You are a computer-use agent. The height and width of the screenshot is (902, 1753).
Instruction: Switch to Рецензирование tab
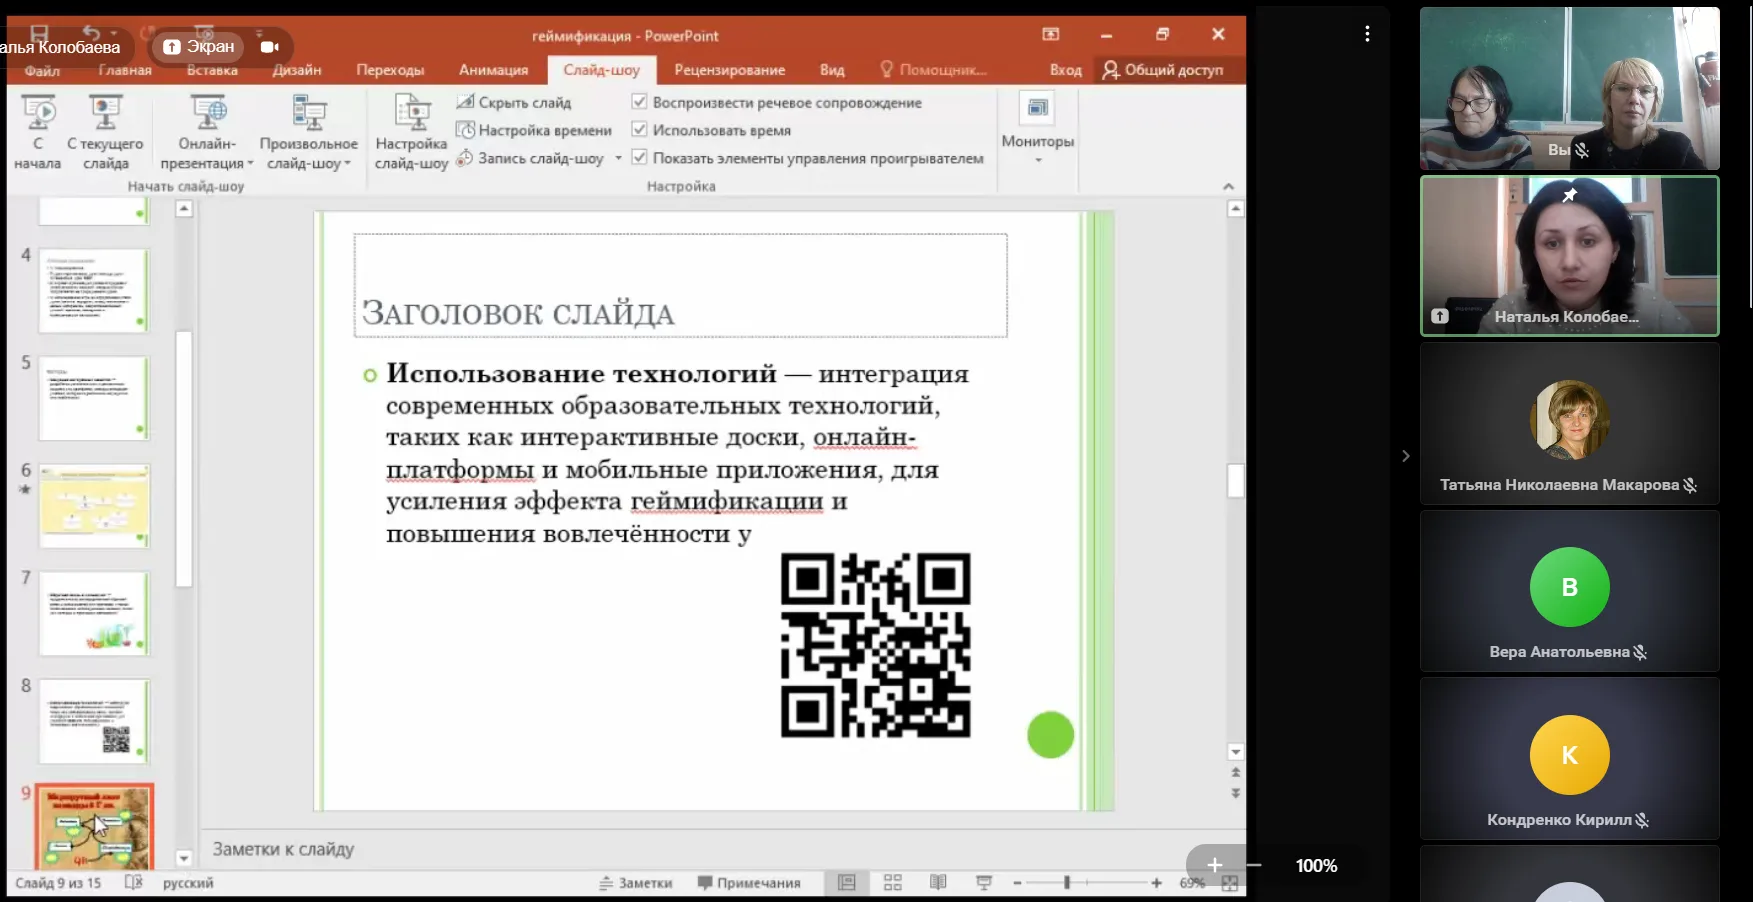point(729,70)
